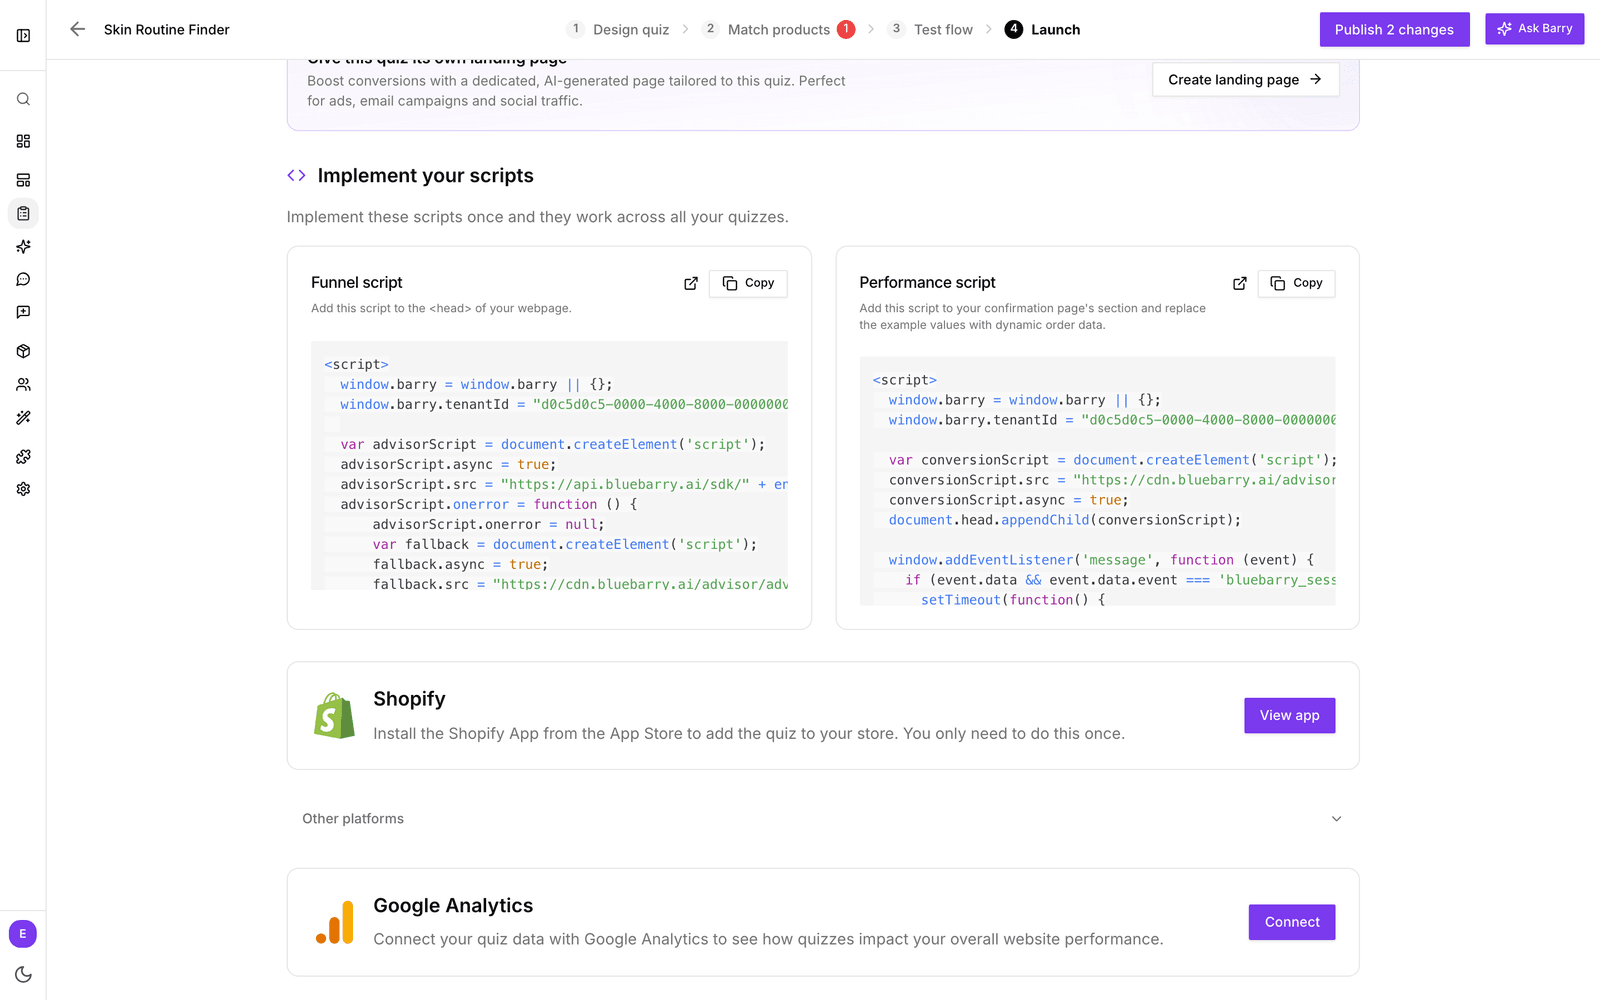Open the settings gear icon
The width and height of the screenshot is (1600, 1000).
click(23, 489)
